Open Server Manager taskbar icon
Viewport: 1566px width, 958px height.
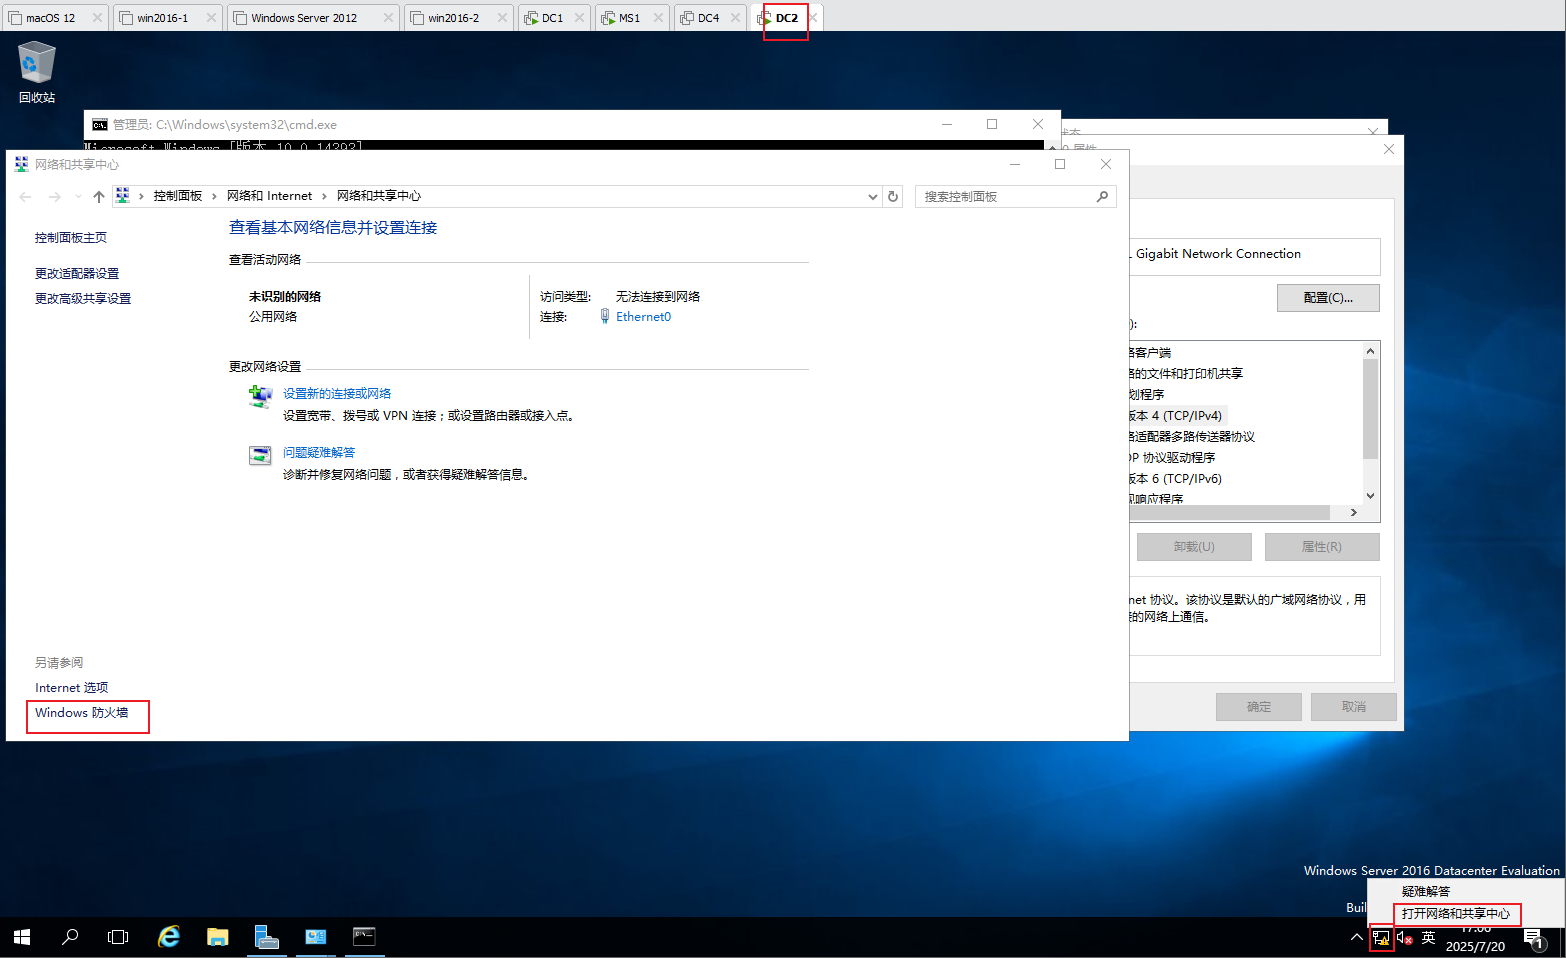(x=266, y=937)
